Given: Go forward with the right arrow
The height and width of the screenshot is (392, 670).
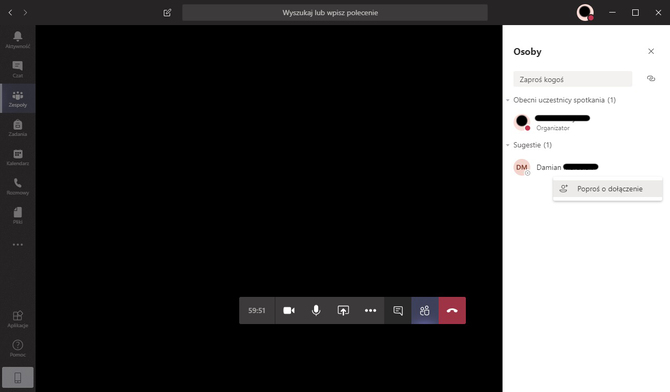Looking at the screenshot, I should click(x=25, y=13).
